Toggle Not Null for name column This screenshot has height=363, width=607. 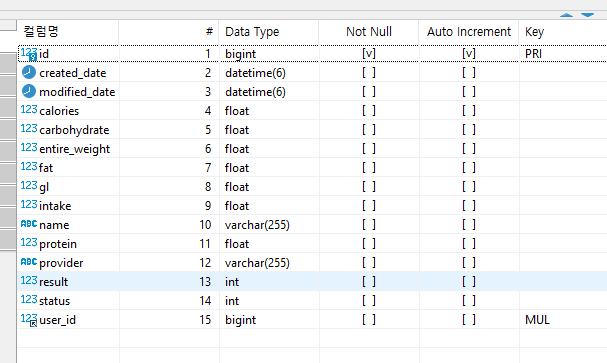tap(369, 224)
